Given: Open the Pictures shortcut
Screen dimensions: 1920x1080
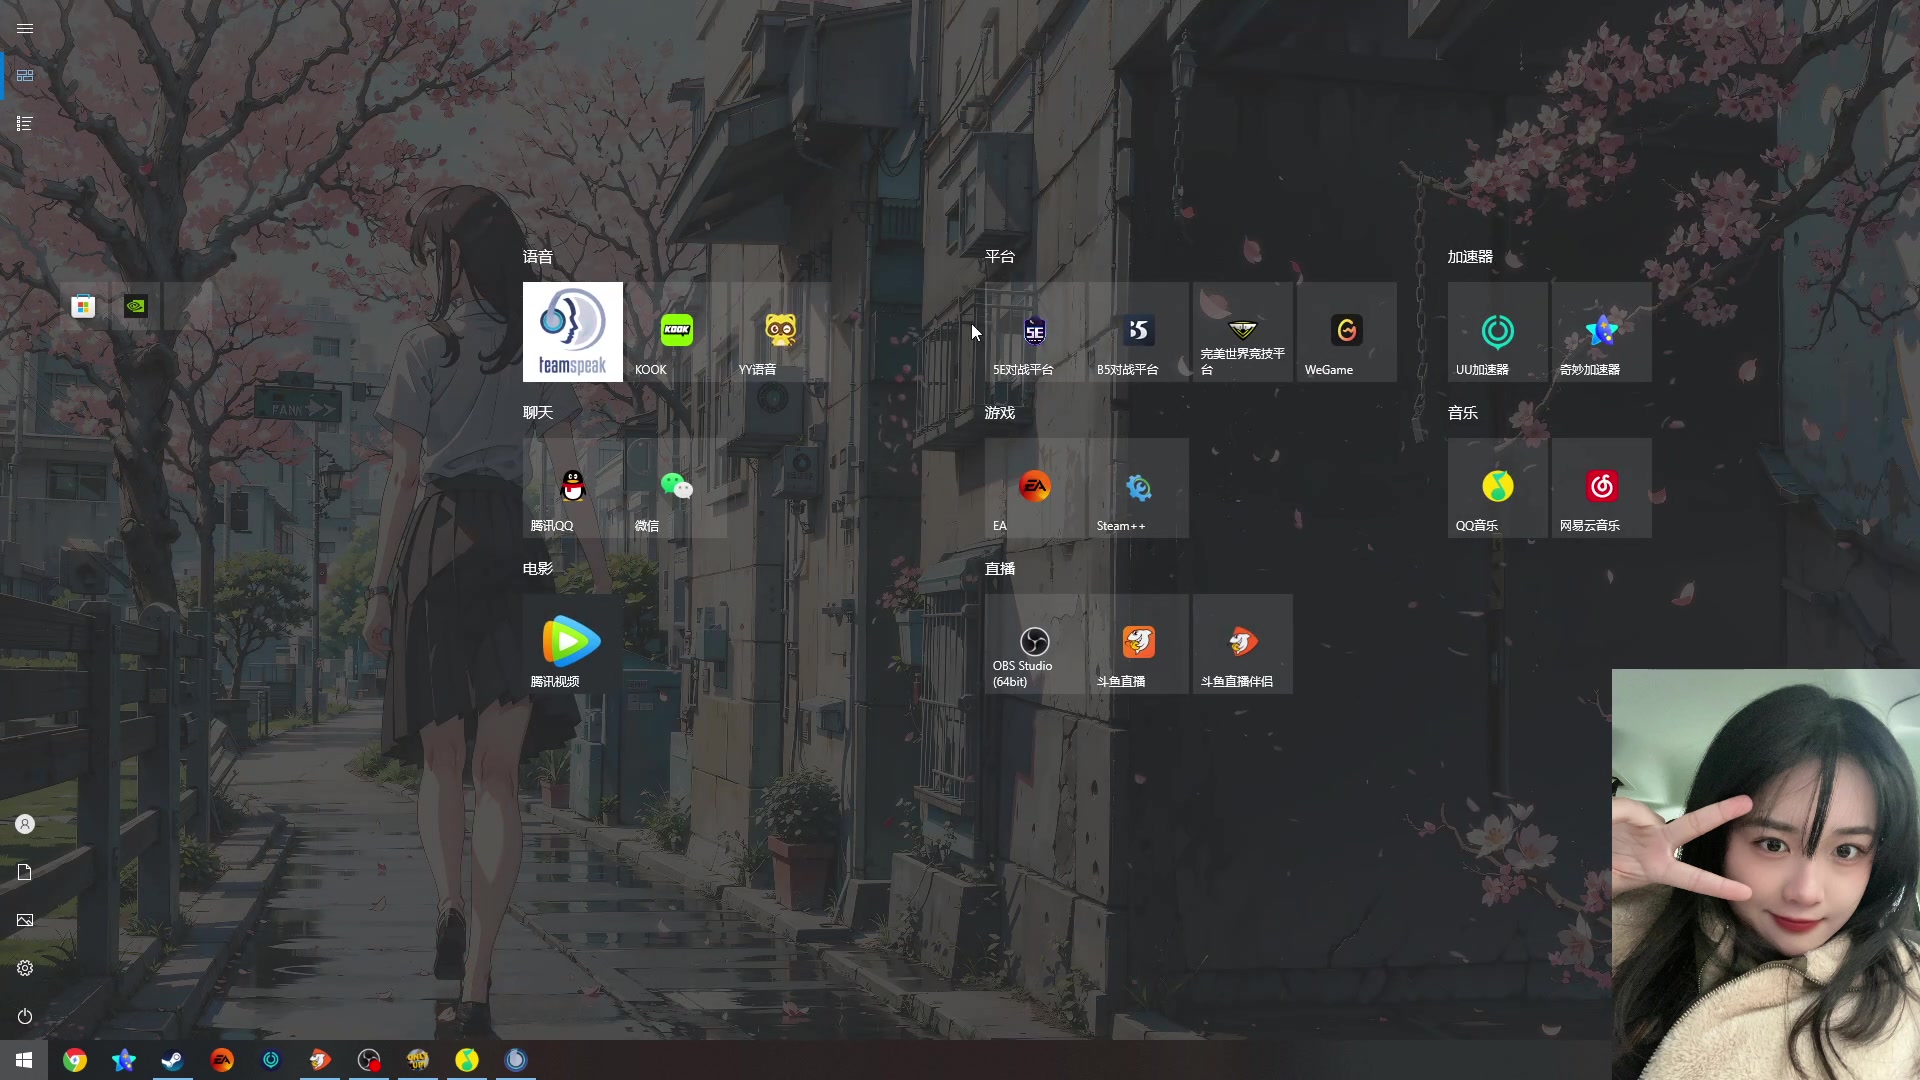Looking at the screenshot, I should (25, 920).
